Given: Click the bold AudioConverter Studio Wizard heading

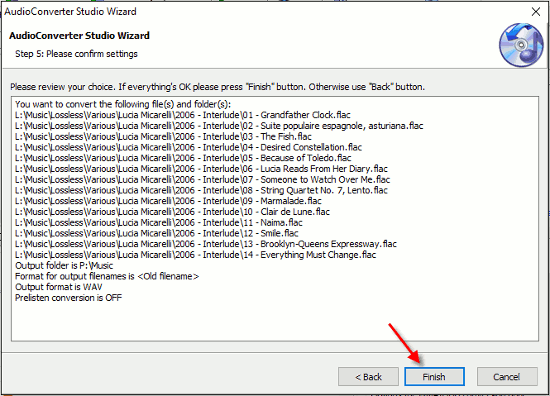Looking at the screenshot, I should click(79, 36).
